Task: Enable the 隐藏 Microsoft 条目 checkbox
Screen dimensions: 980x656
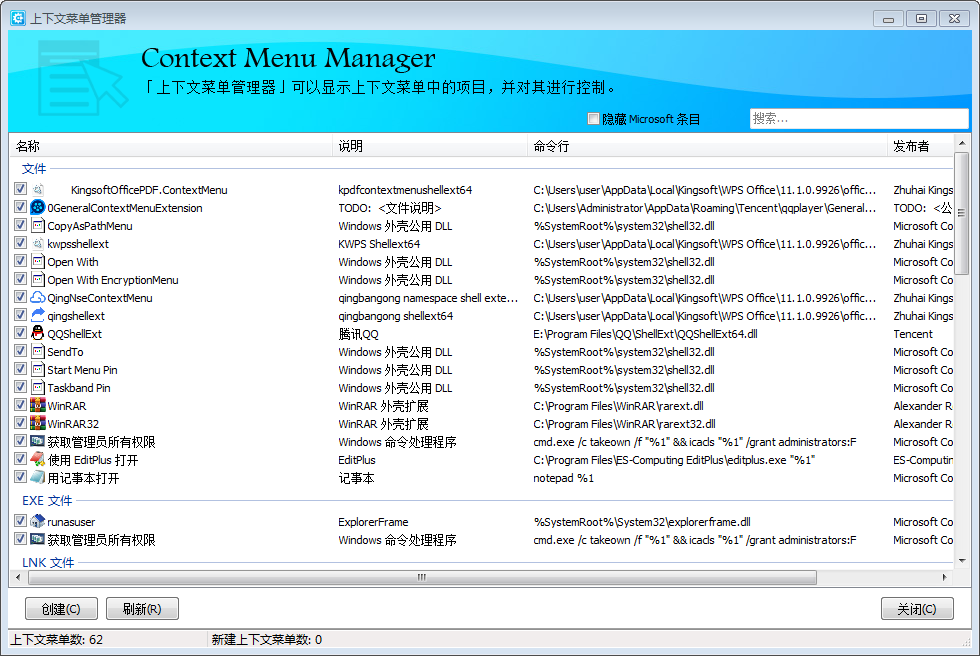Action: point(593,119)
